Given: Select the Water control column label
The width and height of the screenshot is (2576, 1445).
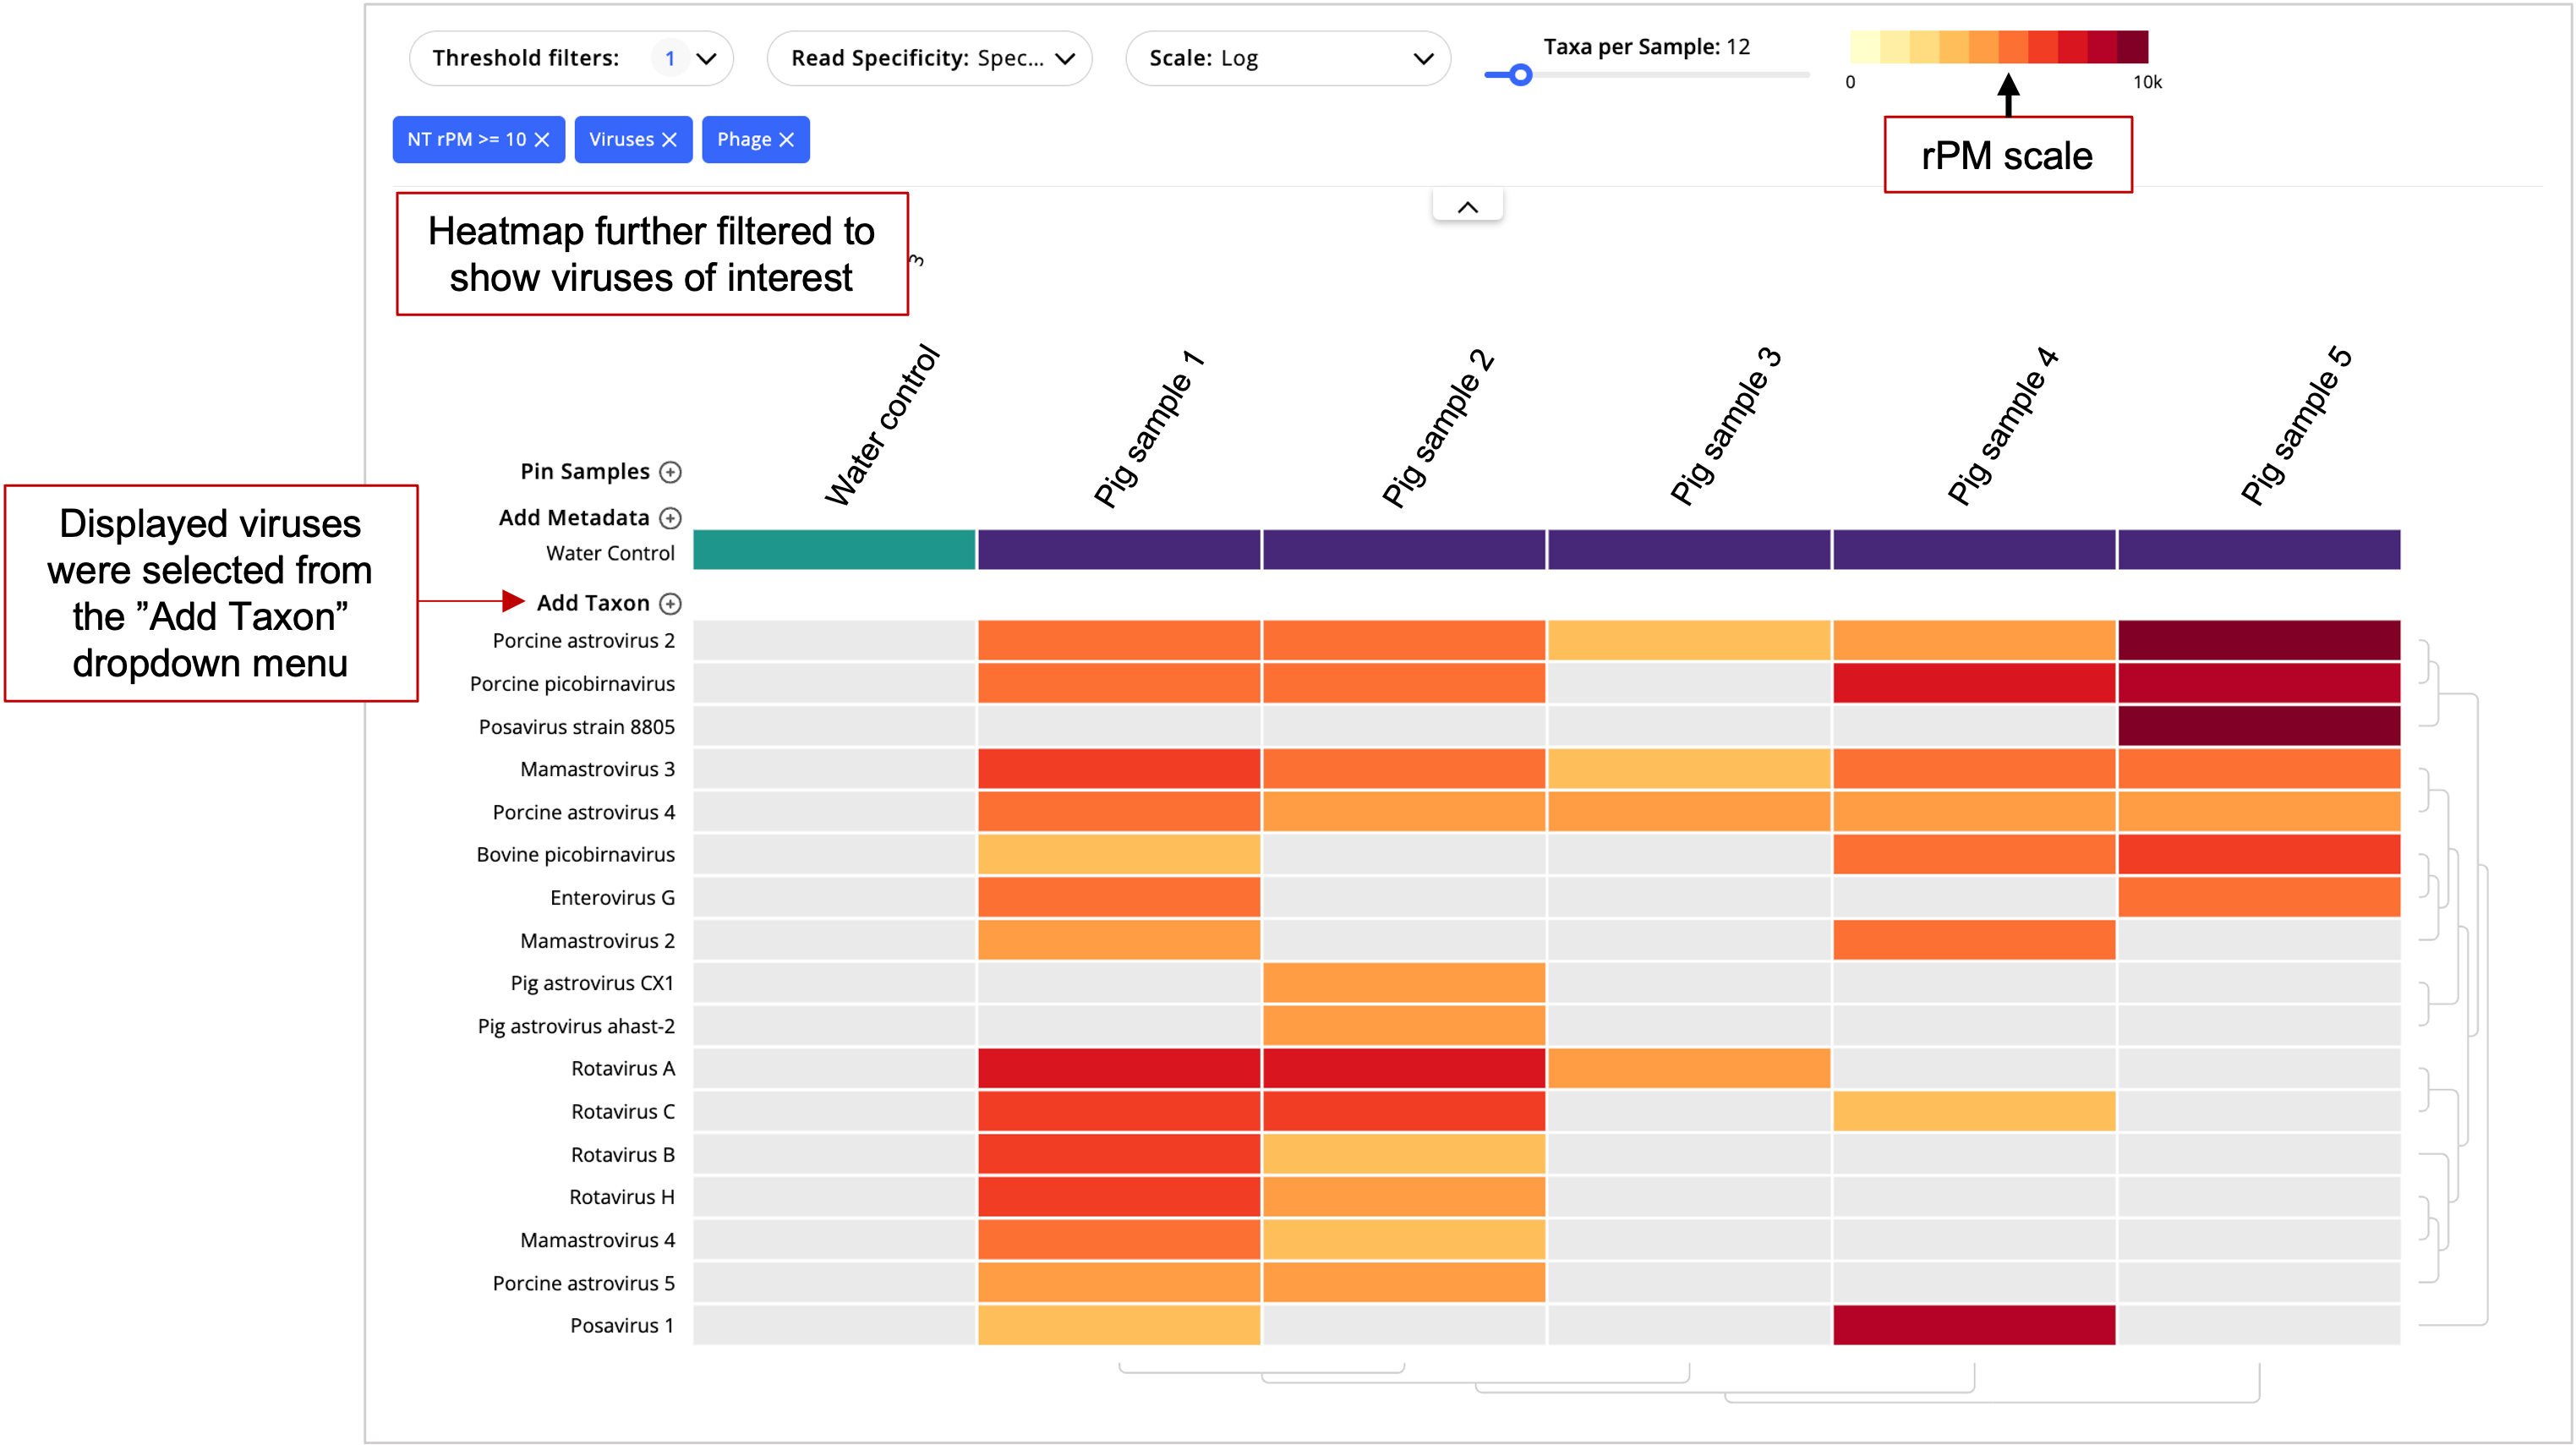Looking at the screenshot, I should point(880,420).
